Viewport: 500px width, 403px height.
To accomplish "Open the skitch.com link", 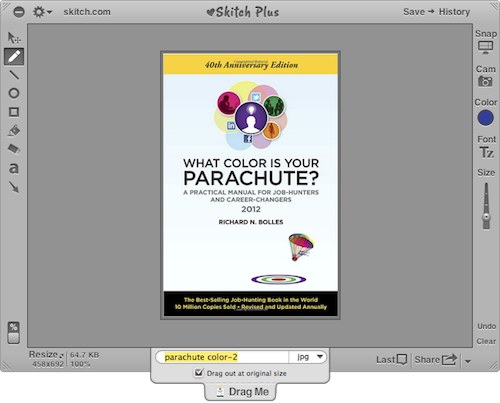I will (87, 12).
